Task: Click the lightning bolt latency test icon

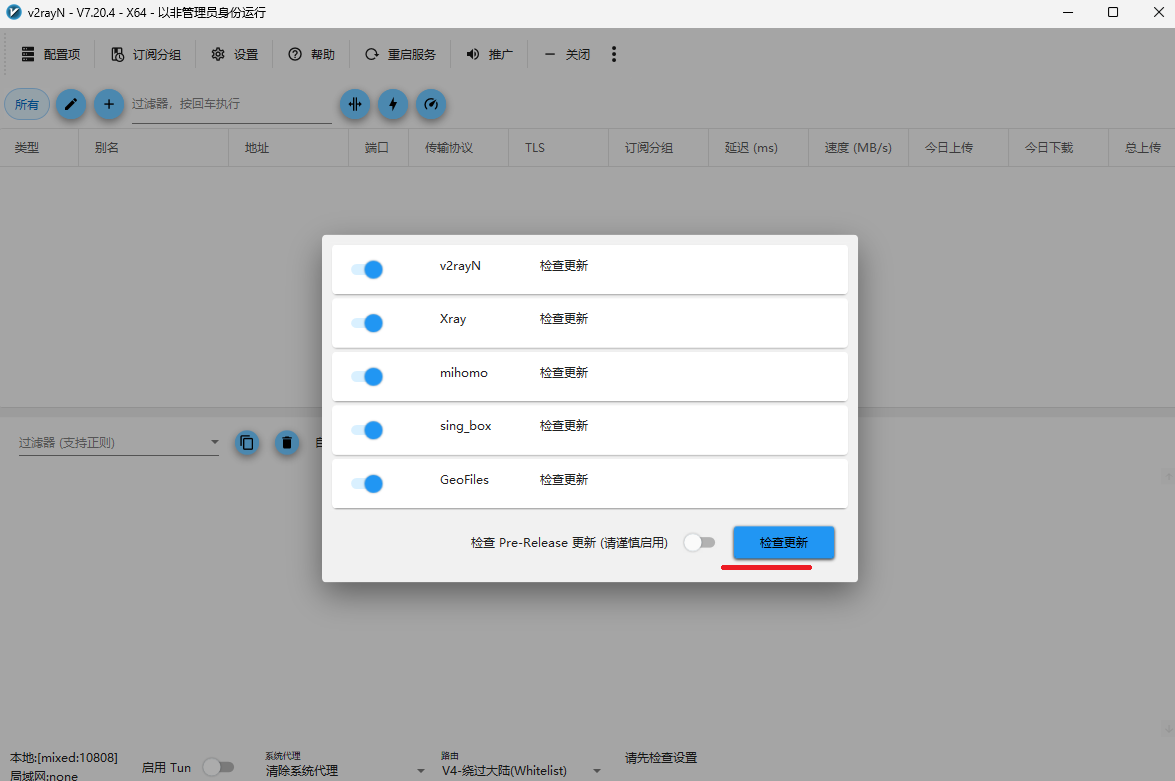Action: pyautogui.click(x=393, y=104)
